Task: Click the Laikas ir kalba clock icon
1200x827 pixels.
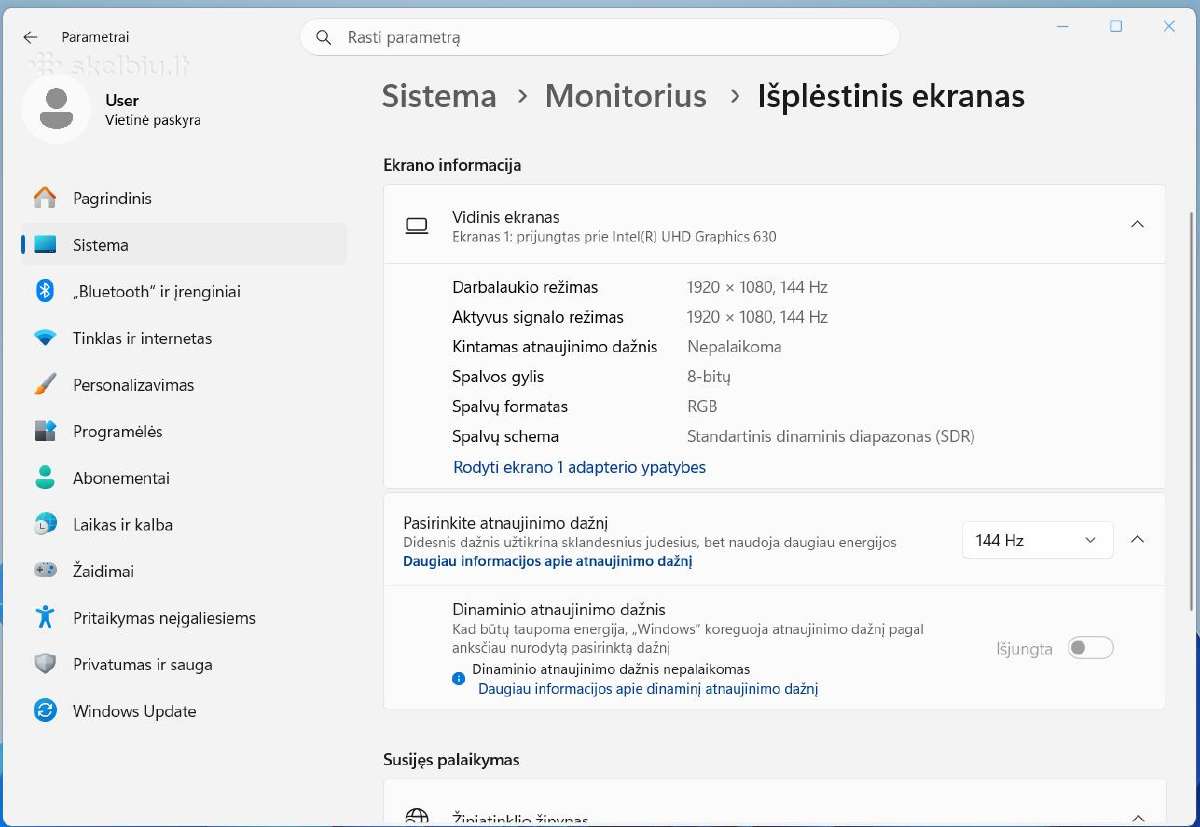Action: pos(45,524)
